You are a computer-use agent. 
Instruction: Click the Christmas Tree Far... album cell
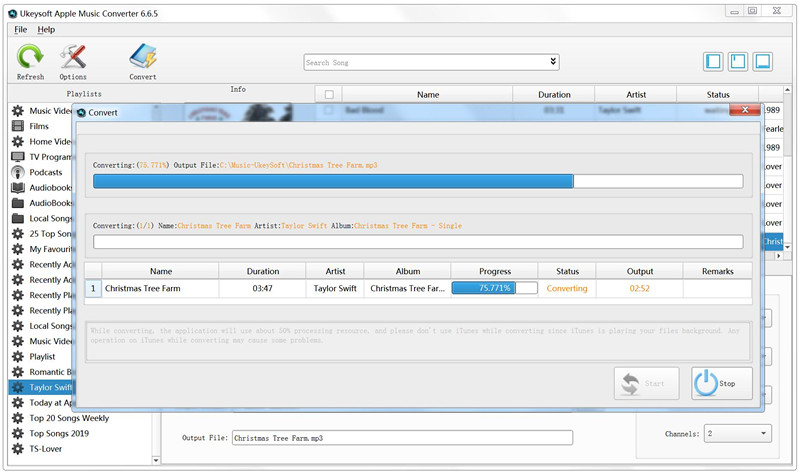pyautogui.click(x=407, y=288)
